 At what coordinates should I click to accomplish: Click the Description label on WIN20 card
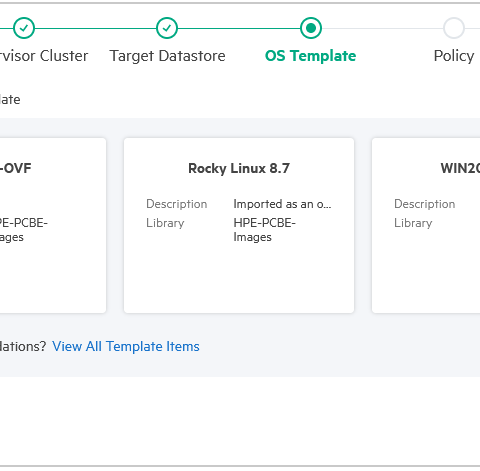click(x=425, y=204)
